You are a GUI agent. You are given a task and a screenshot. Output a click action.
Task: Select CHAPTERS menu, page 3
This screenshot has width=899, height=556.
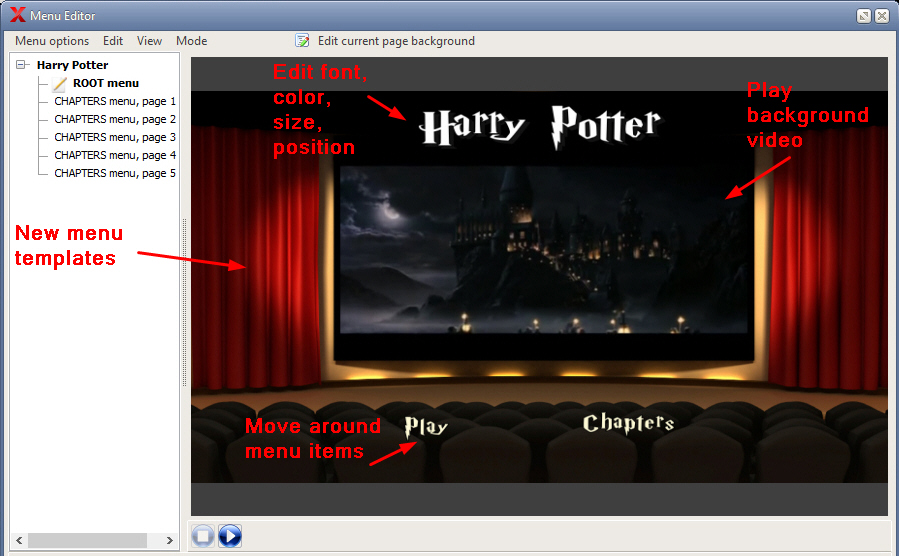[x=115, y=138]
